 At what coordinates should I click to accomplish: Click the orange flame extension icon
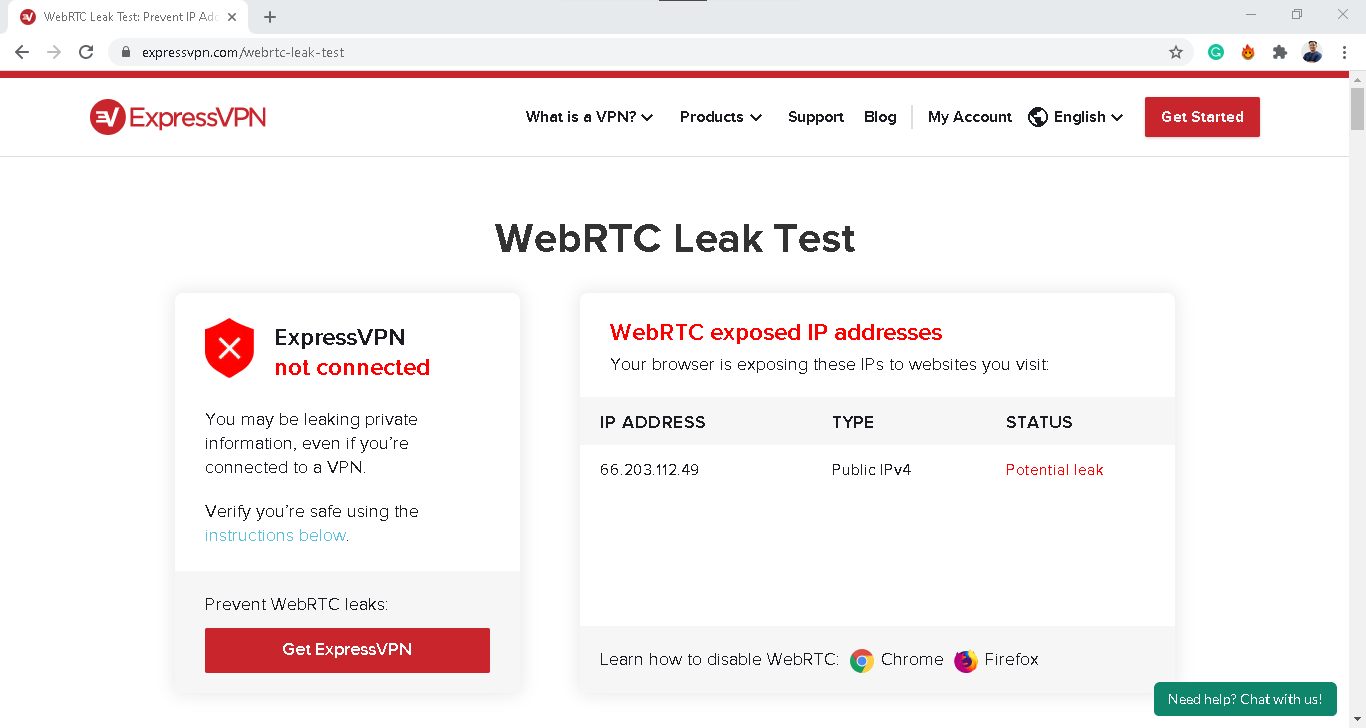point(1247,51)
